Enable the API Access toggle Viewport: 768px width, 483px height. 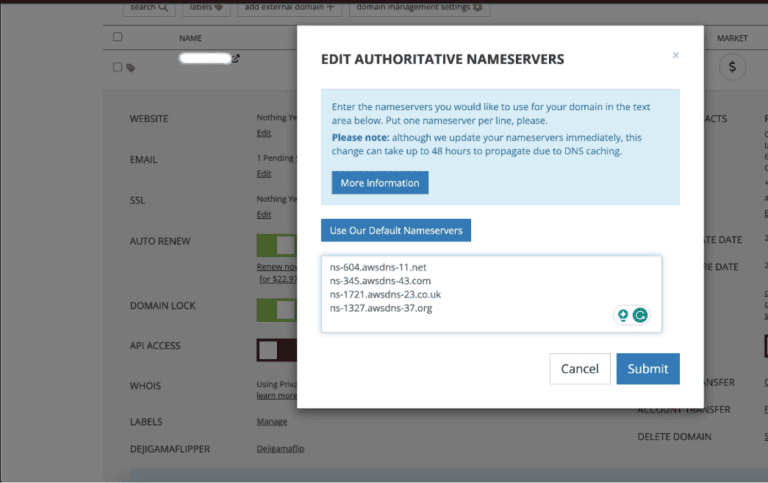coord(277,349)
